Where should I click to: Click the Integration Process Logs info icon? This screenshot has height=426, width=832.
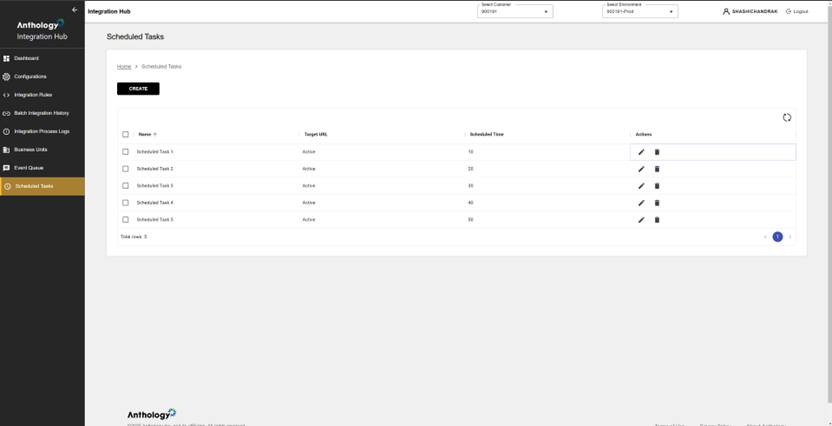[6, 131]
